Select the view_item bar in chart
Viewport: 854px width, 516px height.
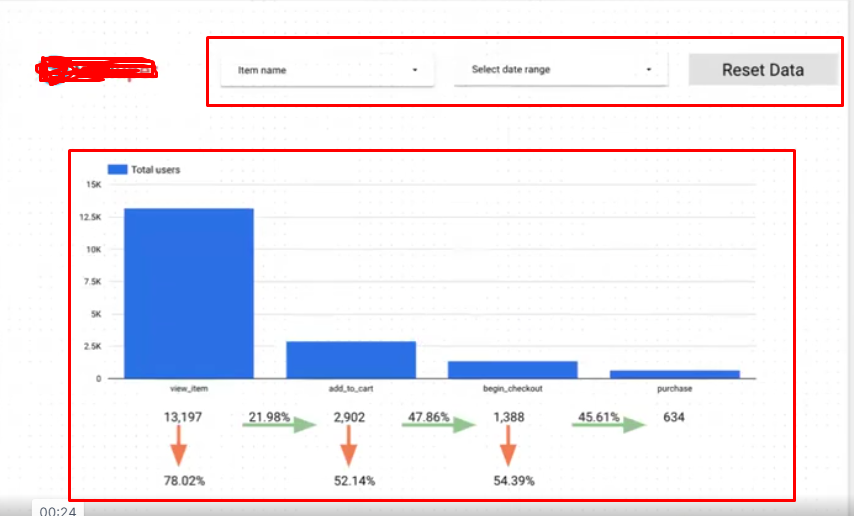click(188, 293)
